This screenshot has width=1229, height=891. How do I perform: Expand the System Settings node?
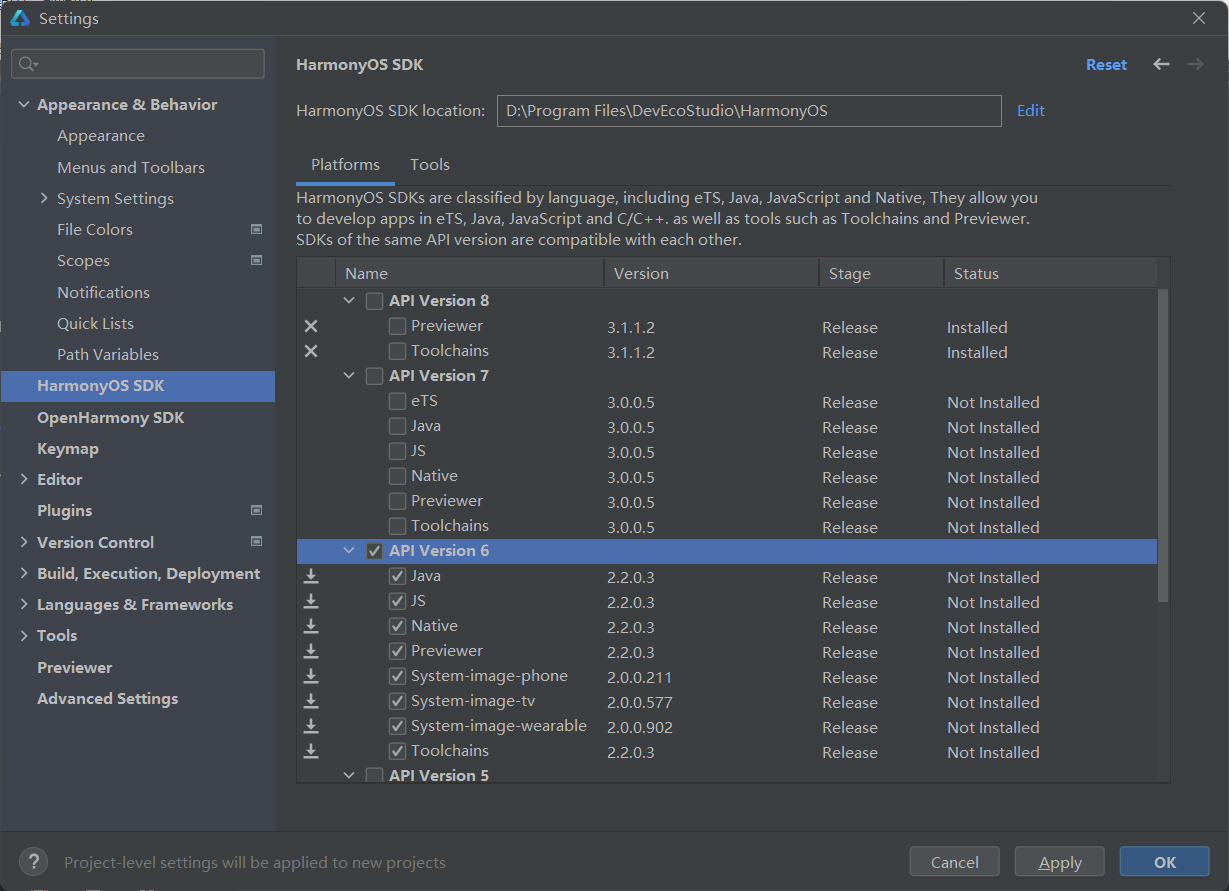coord(44,198)
